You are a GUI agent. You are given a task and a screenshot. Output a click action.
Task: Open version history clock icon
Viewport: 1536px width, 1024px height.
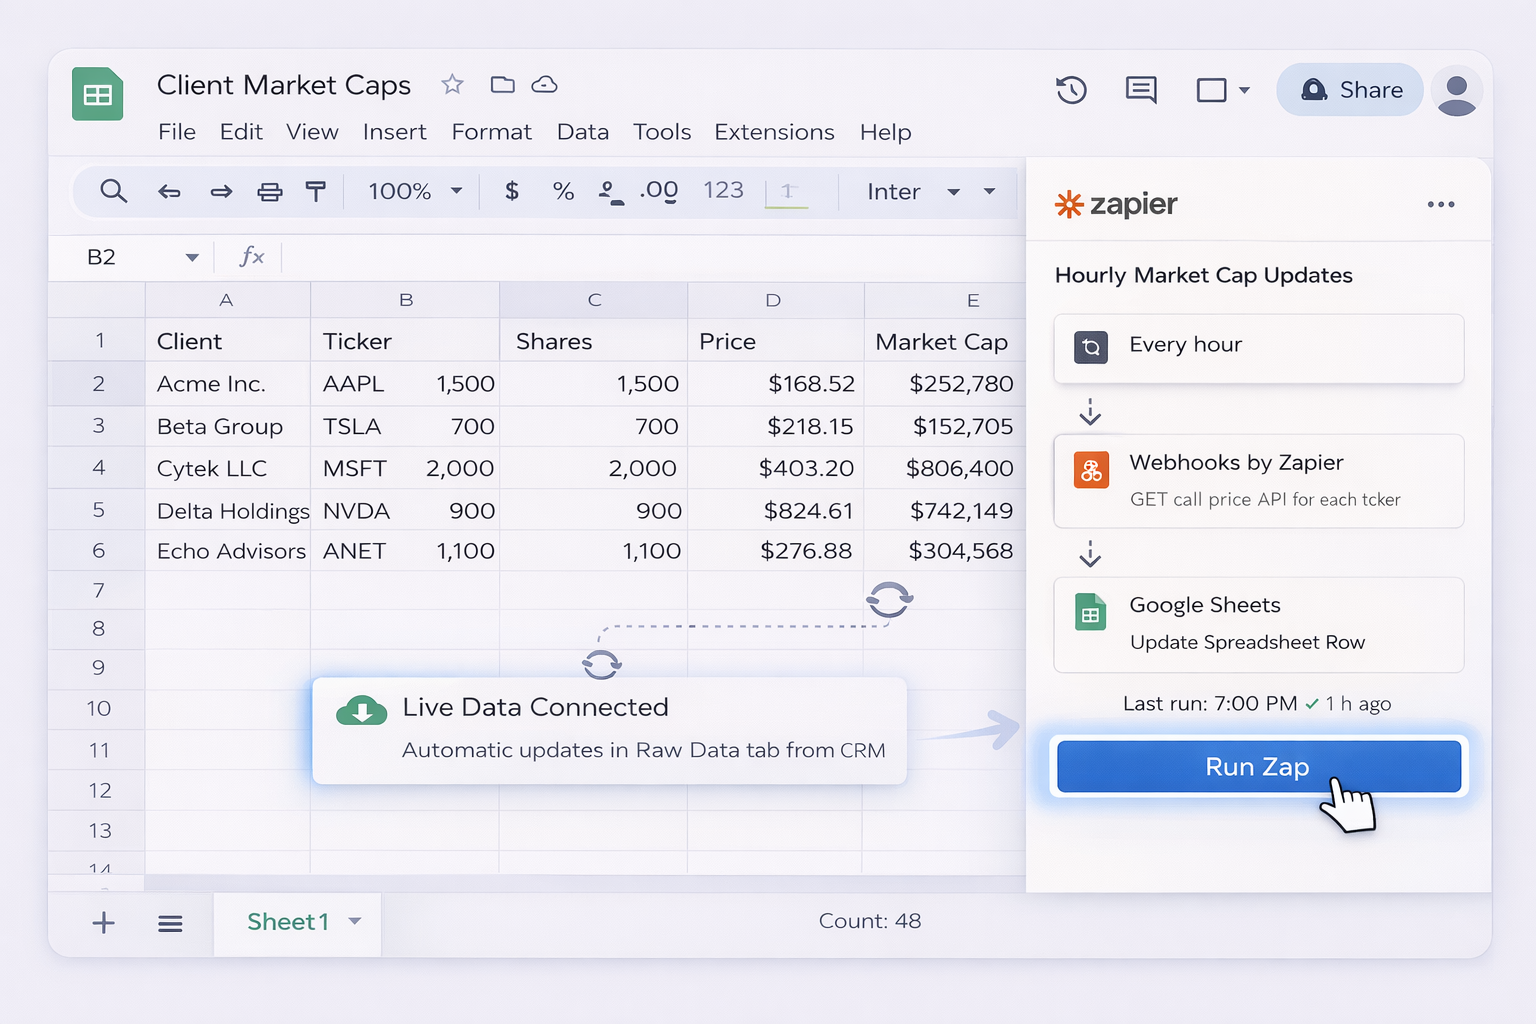(x=1071, y=90)
